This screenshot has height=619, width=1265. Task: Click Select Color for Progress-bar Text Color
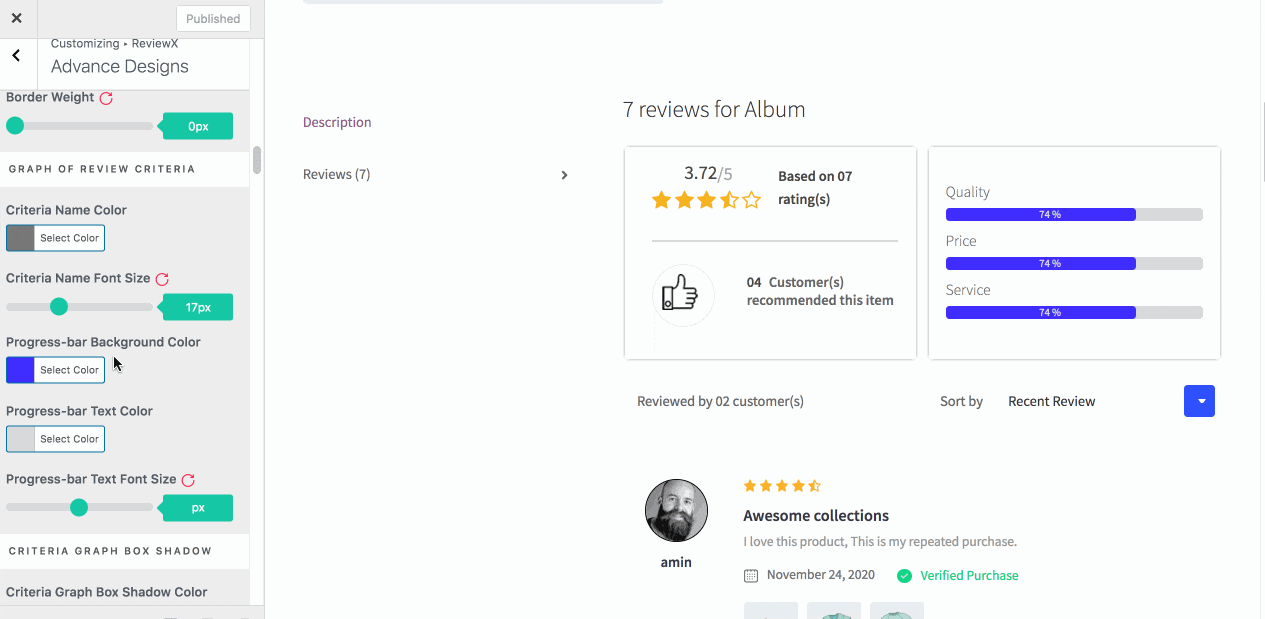click(66, 438)
